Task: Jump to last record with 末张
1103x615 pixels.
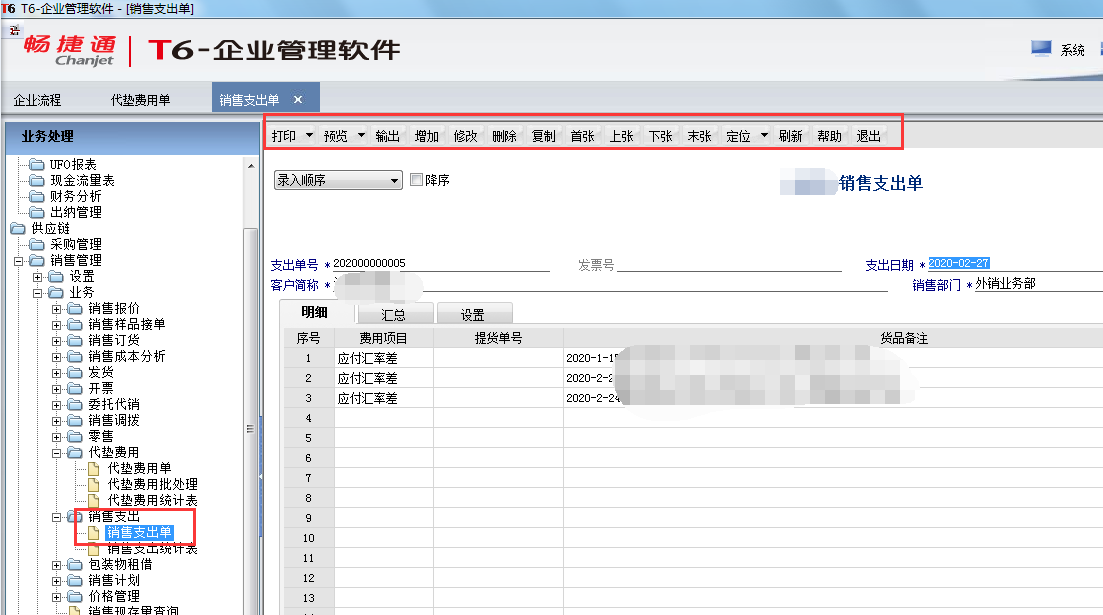Action: 699,136
